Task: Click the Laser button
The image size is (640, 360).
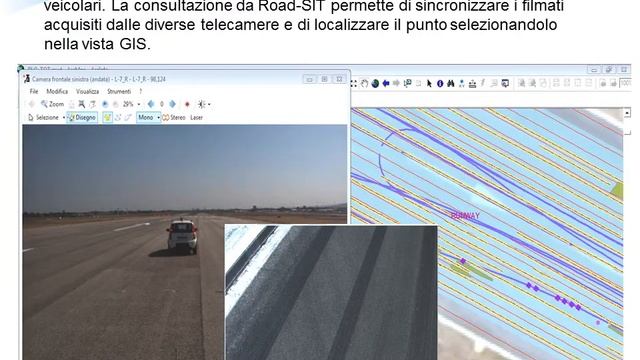Action: point(196,118)
